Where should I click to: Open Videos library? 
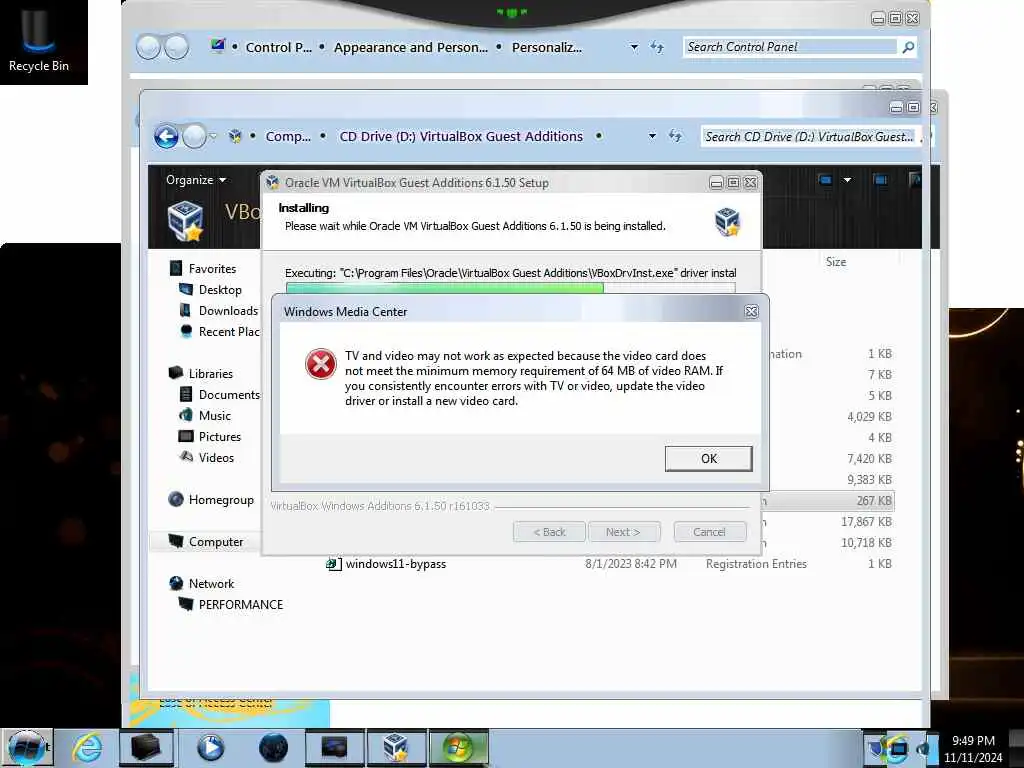click(x=216, y=458)
